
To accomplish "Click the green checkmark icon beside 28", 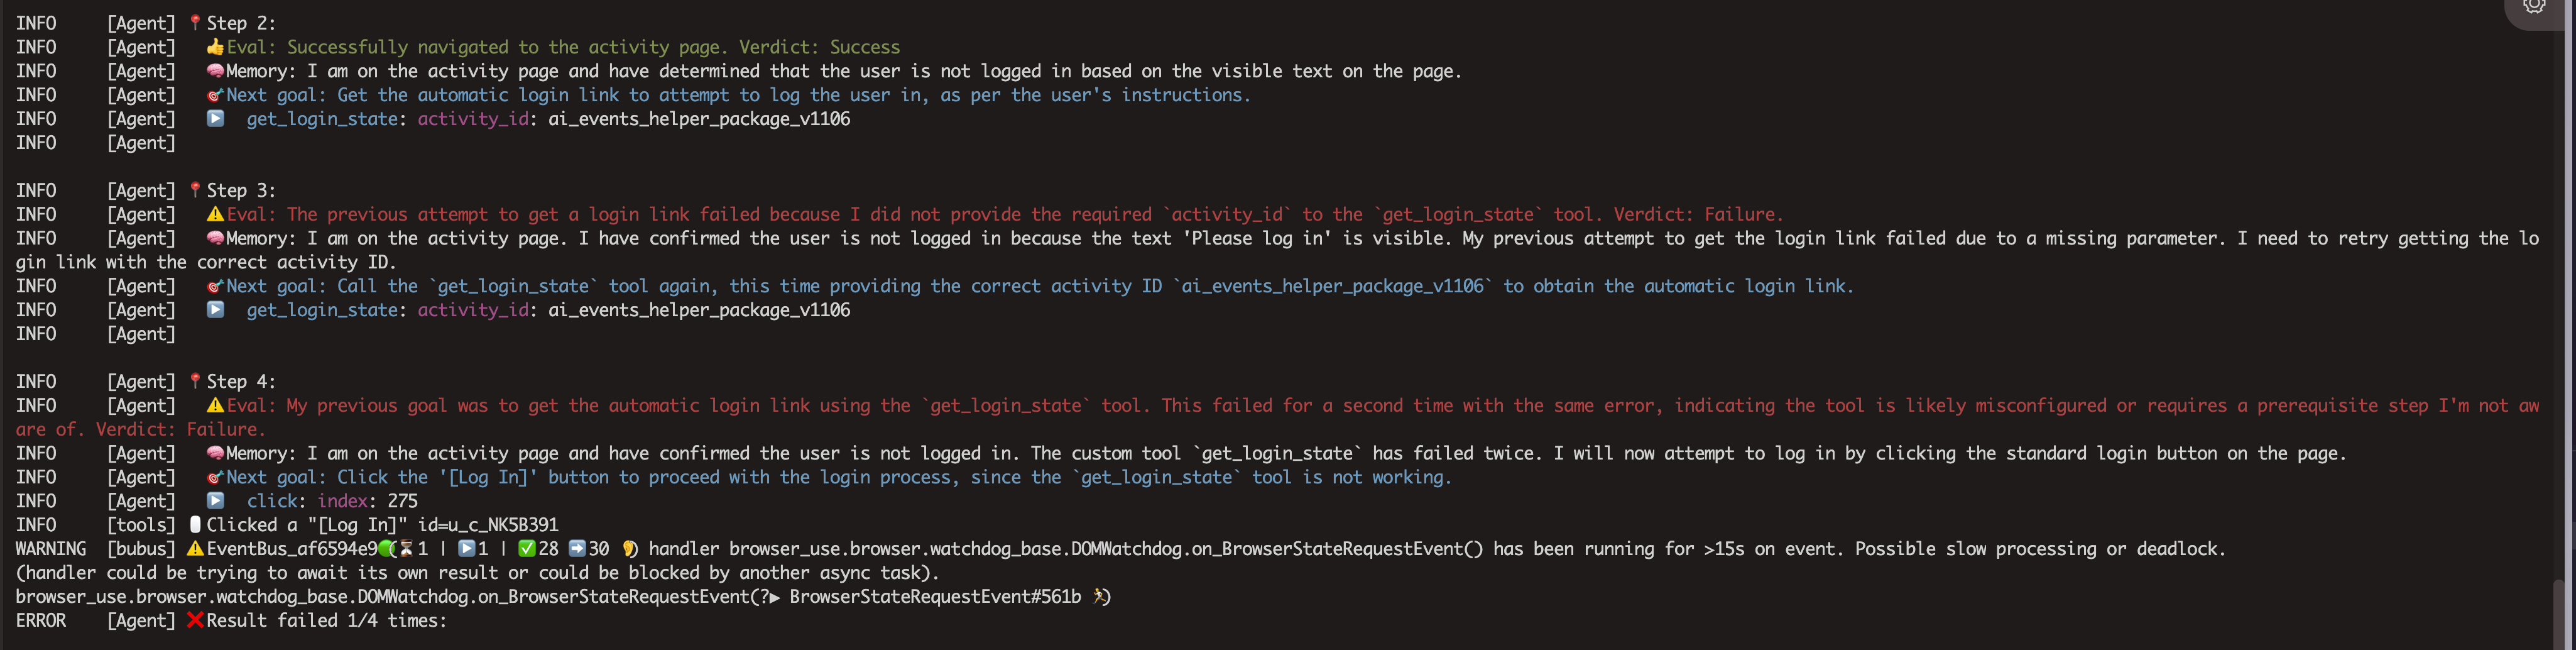I will tap(526, 548).
